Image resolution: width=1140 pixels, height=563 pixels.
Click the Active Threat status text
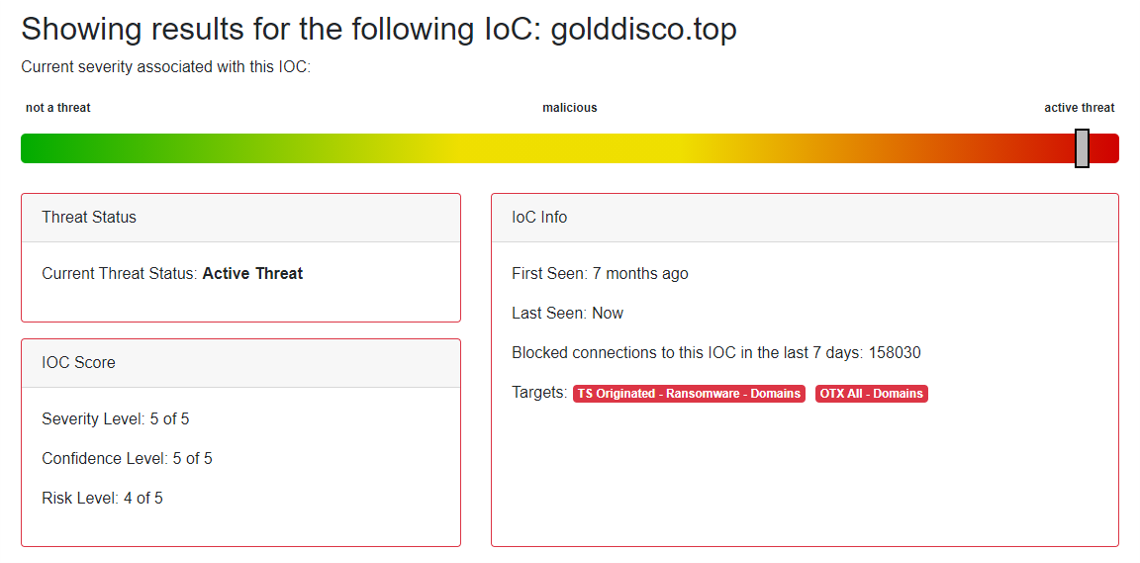pos(252,273)
